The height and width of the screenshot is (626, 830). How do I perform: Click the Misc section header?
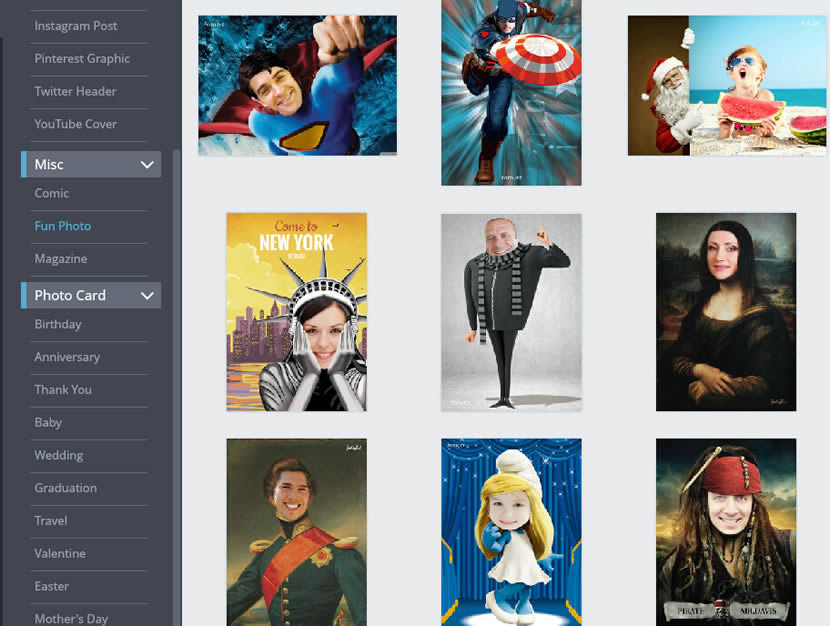pos(91,165)
